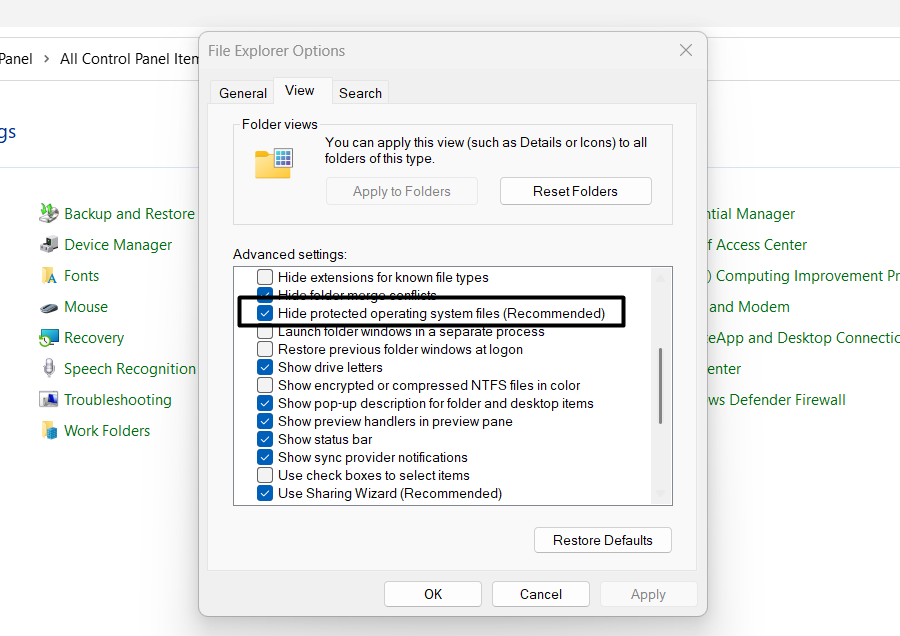Open the Recovery icon

(x=49, y=338)
